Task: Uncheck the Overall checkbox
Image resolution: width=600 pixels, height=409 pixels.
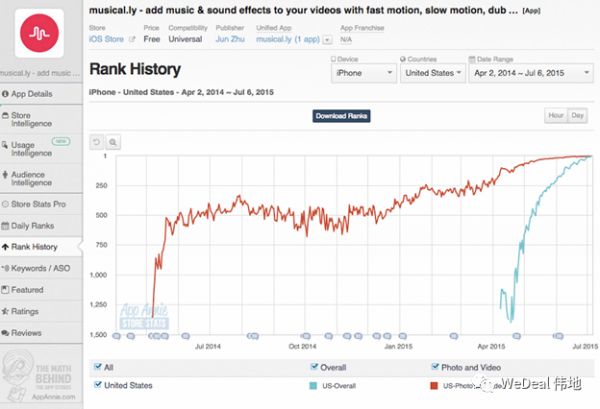Action: tap(316, 366)
